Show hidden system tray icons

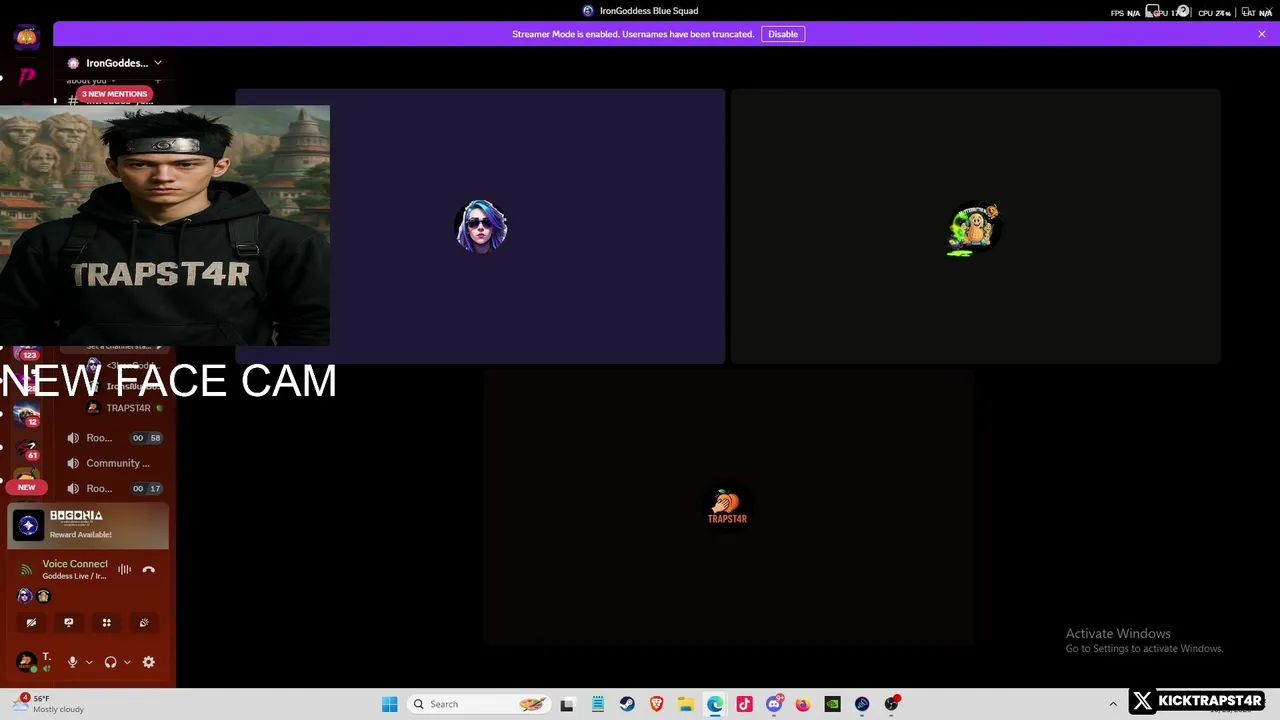pyautogui.click(x=1113, y=704)
